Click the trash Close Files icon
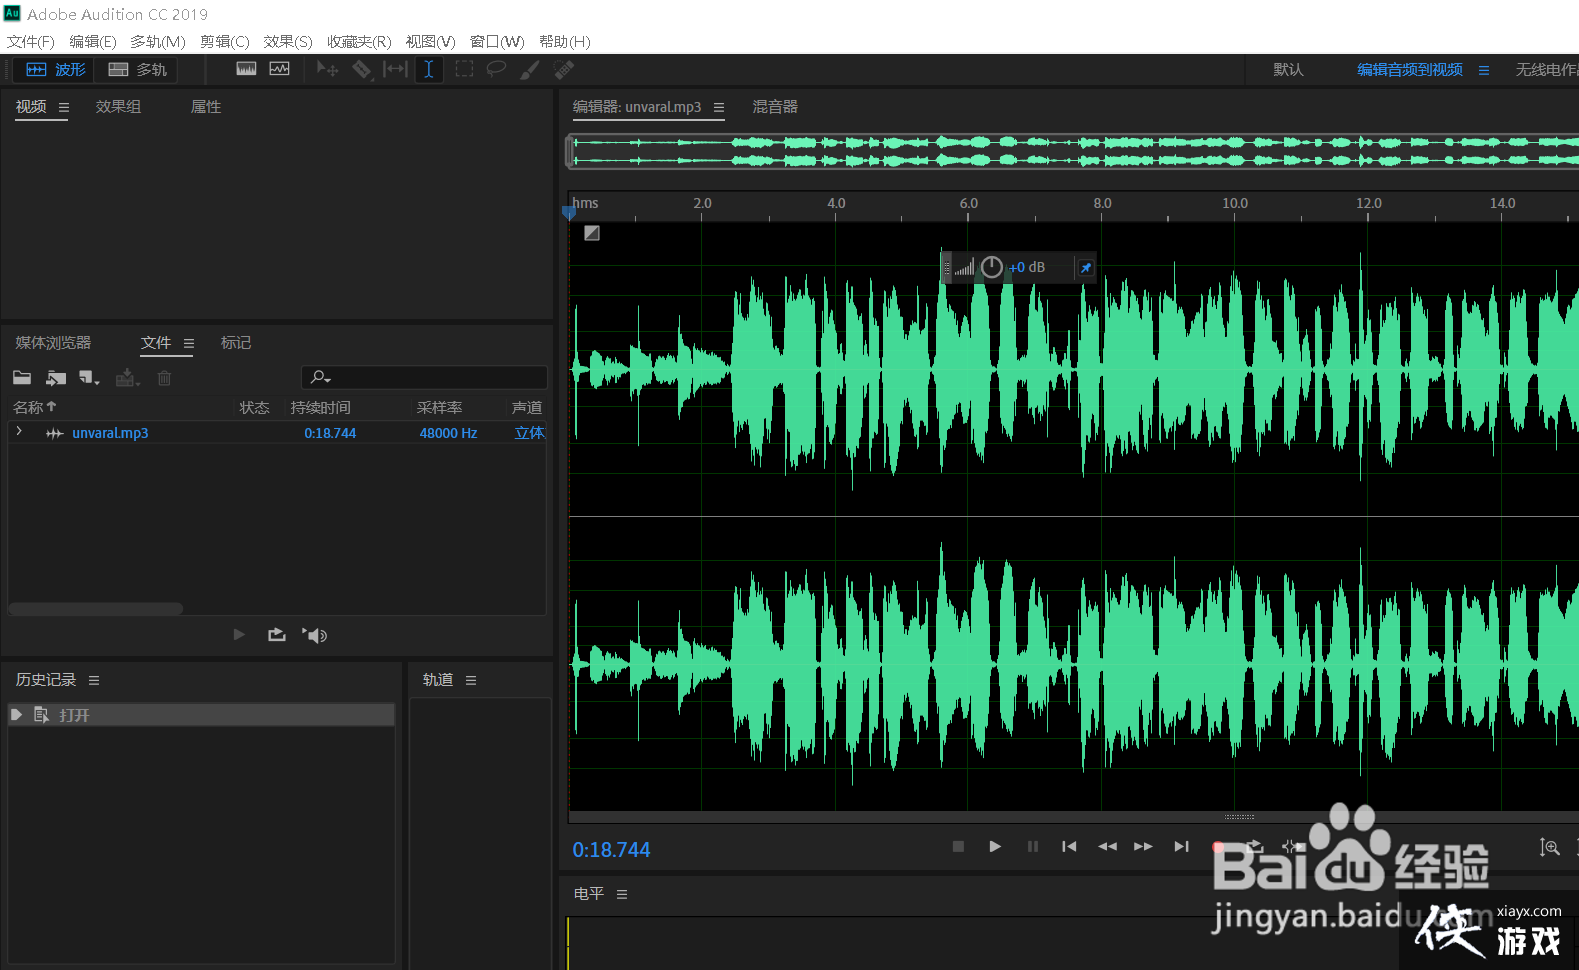The image size is (1579, 970). [164, 378]
